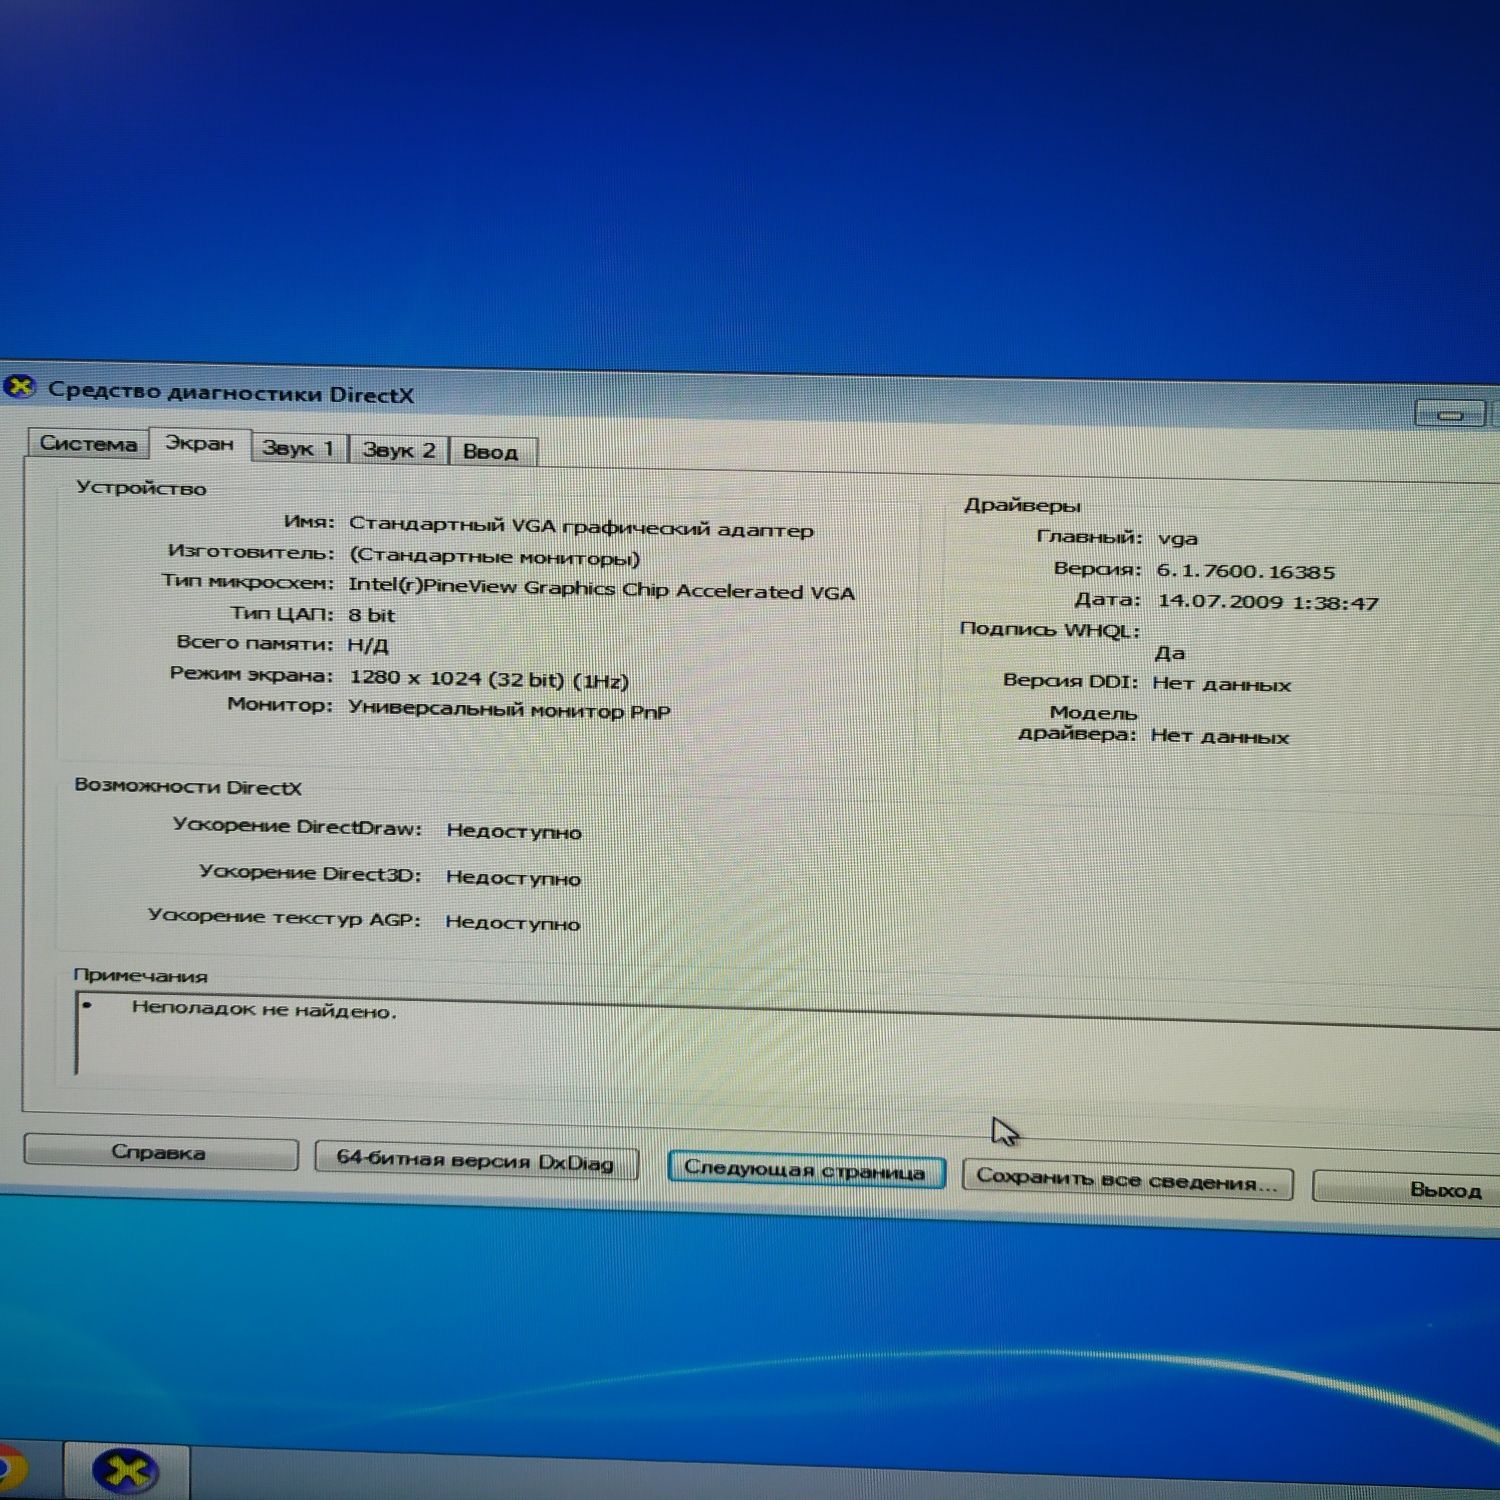Screen dimensions: 1500x1500
Task: Go to Следующая страница
Action: (x=805, y=1170)
